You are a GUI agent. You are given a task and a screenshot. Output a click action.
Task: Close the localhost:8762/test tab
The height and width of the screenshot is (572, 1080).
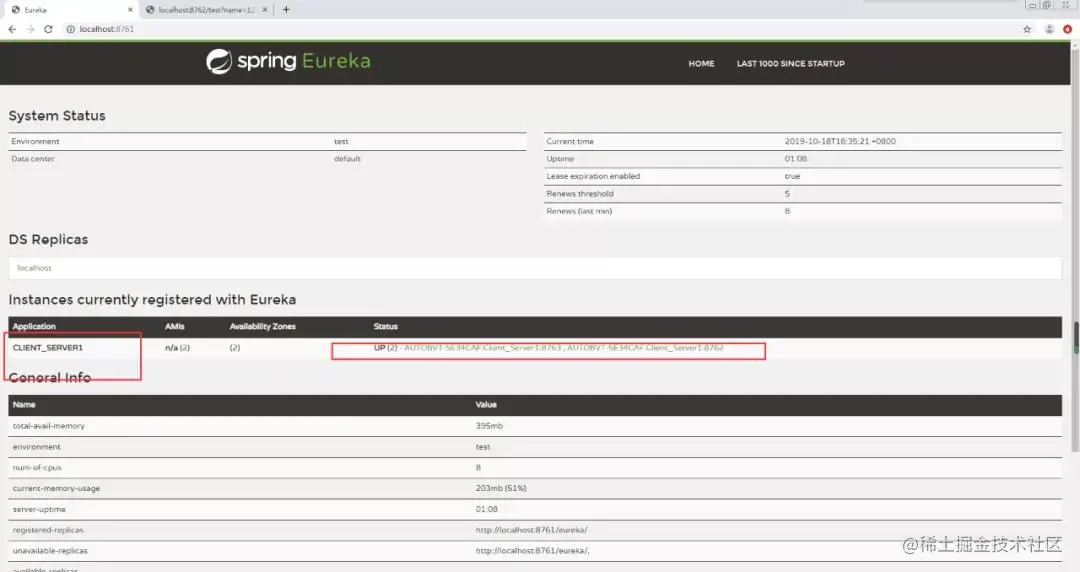264,10
